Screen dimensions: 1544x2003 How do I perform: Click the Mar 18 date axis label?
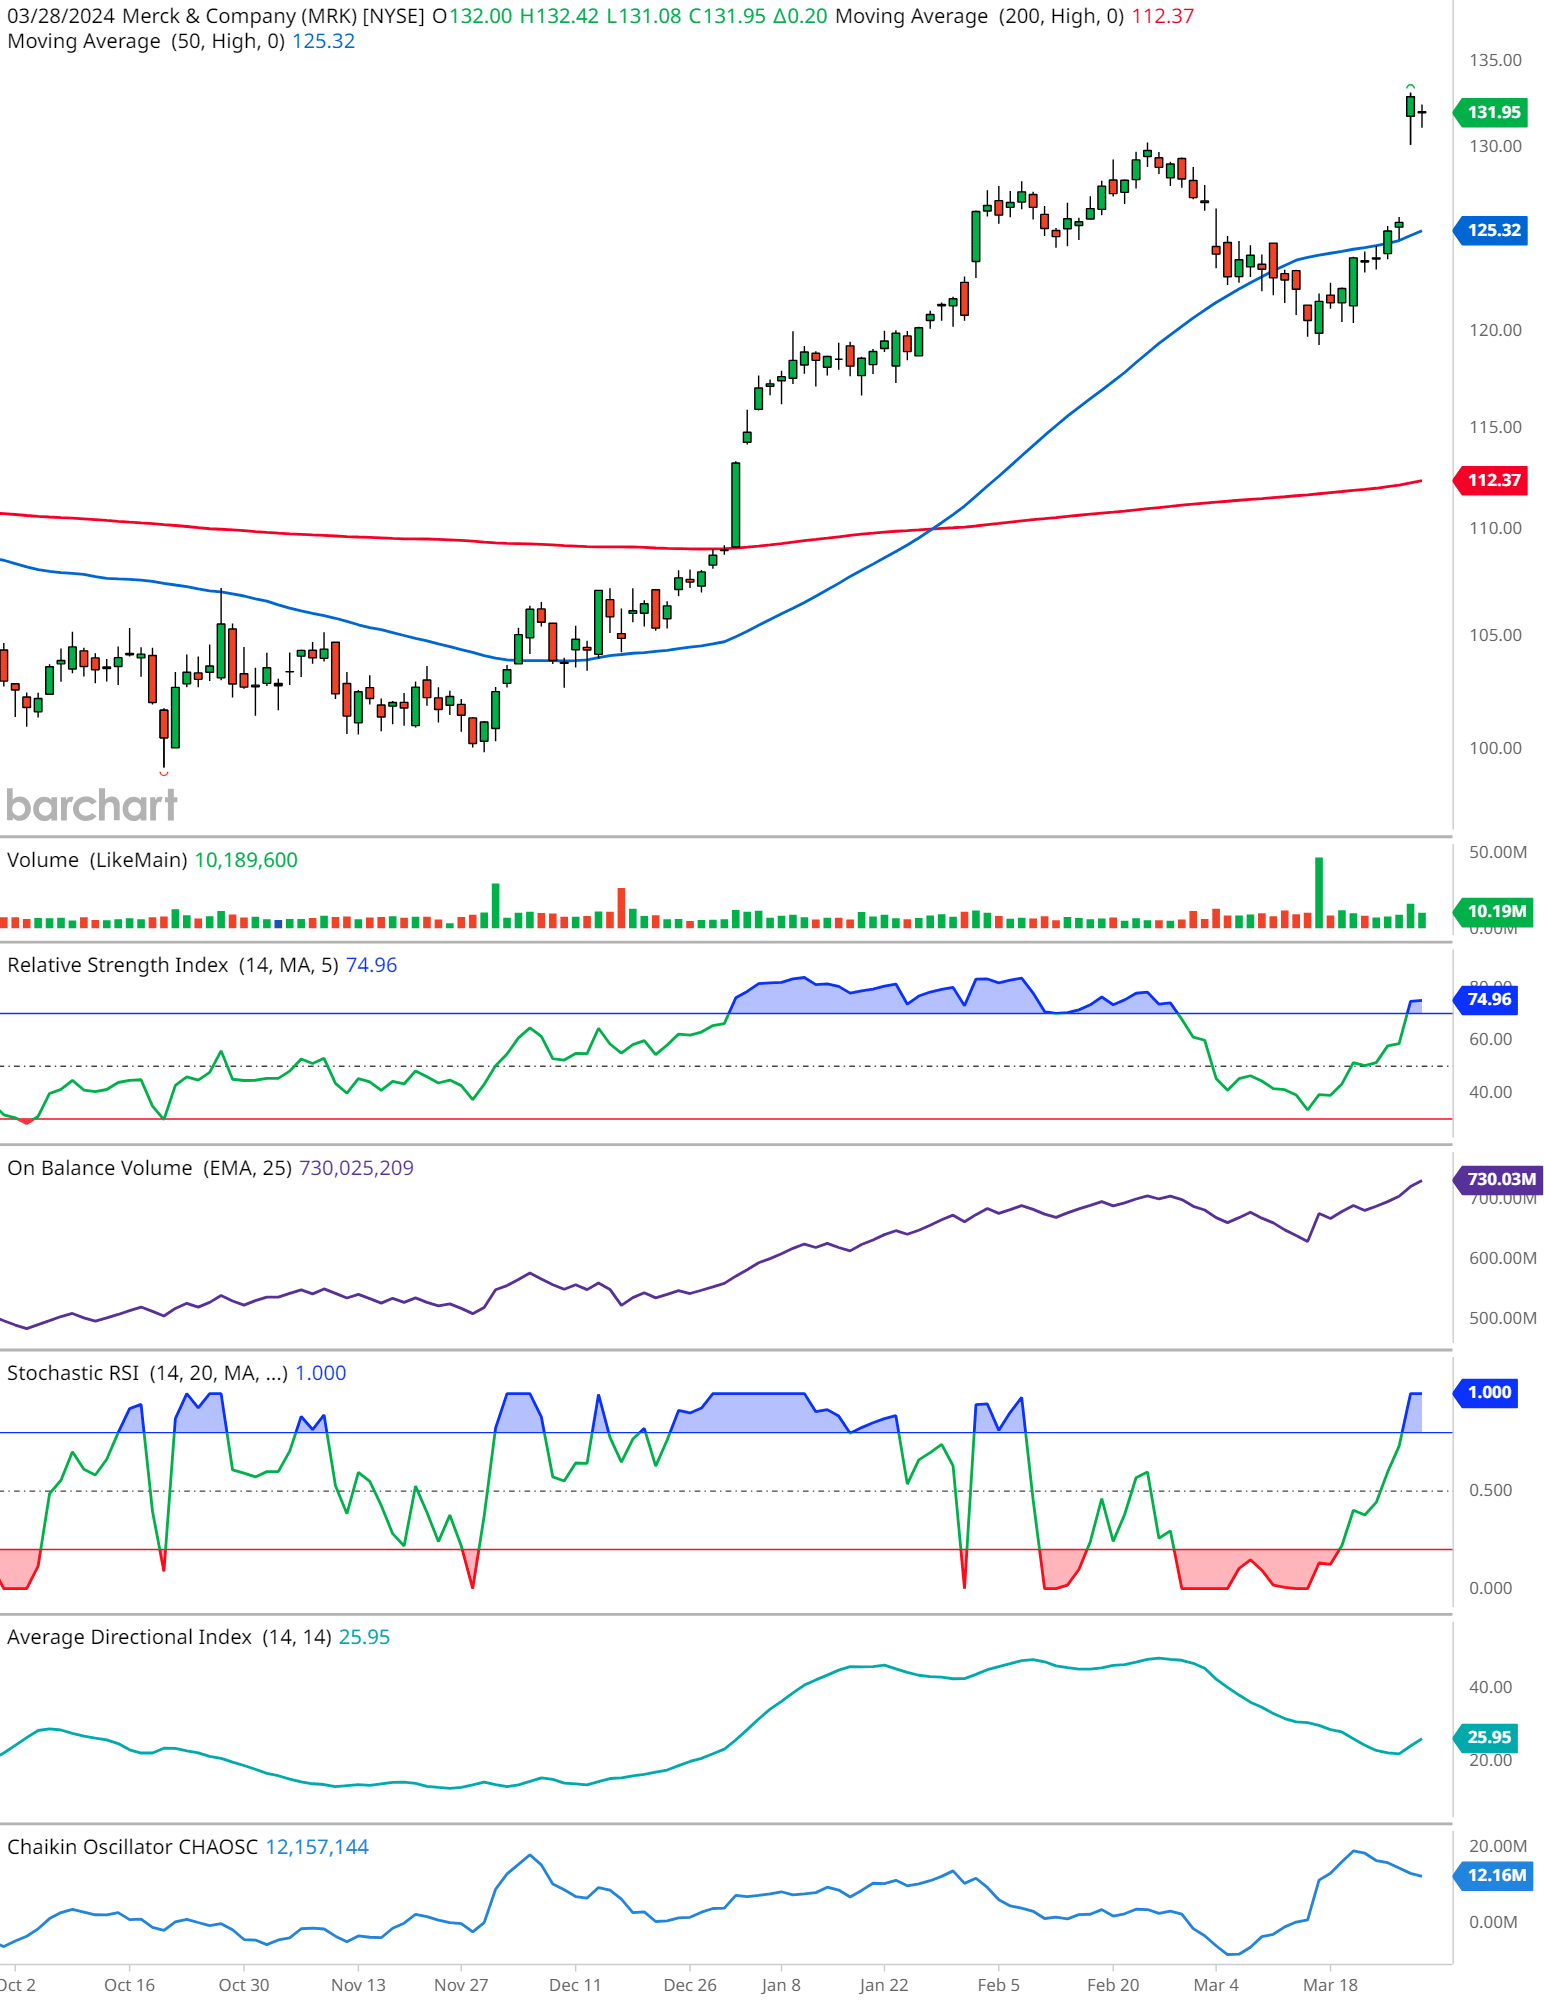[1330, 1985]
